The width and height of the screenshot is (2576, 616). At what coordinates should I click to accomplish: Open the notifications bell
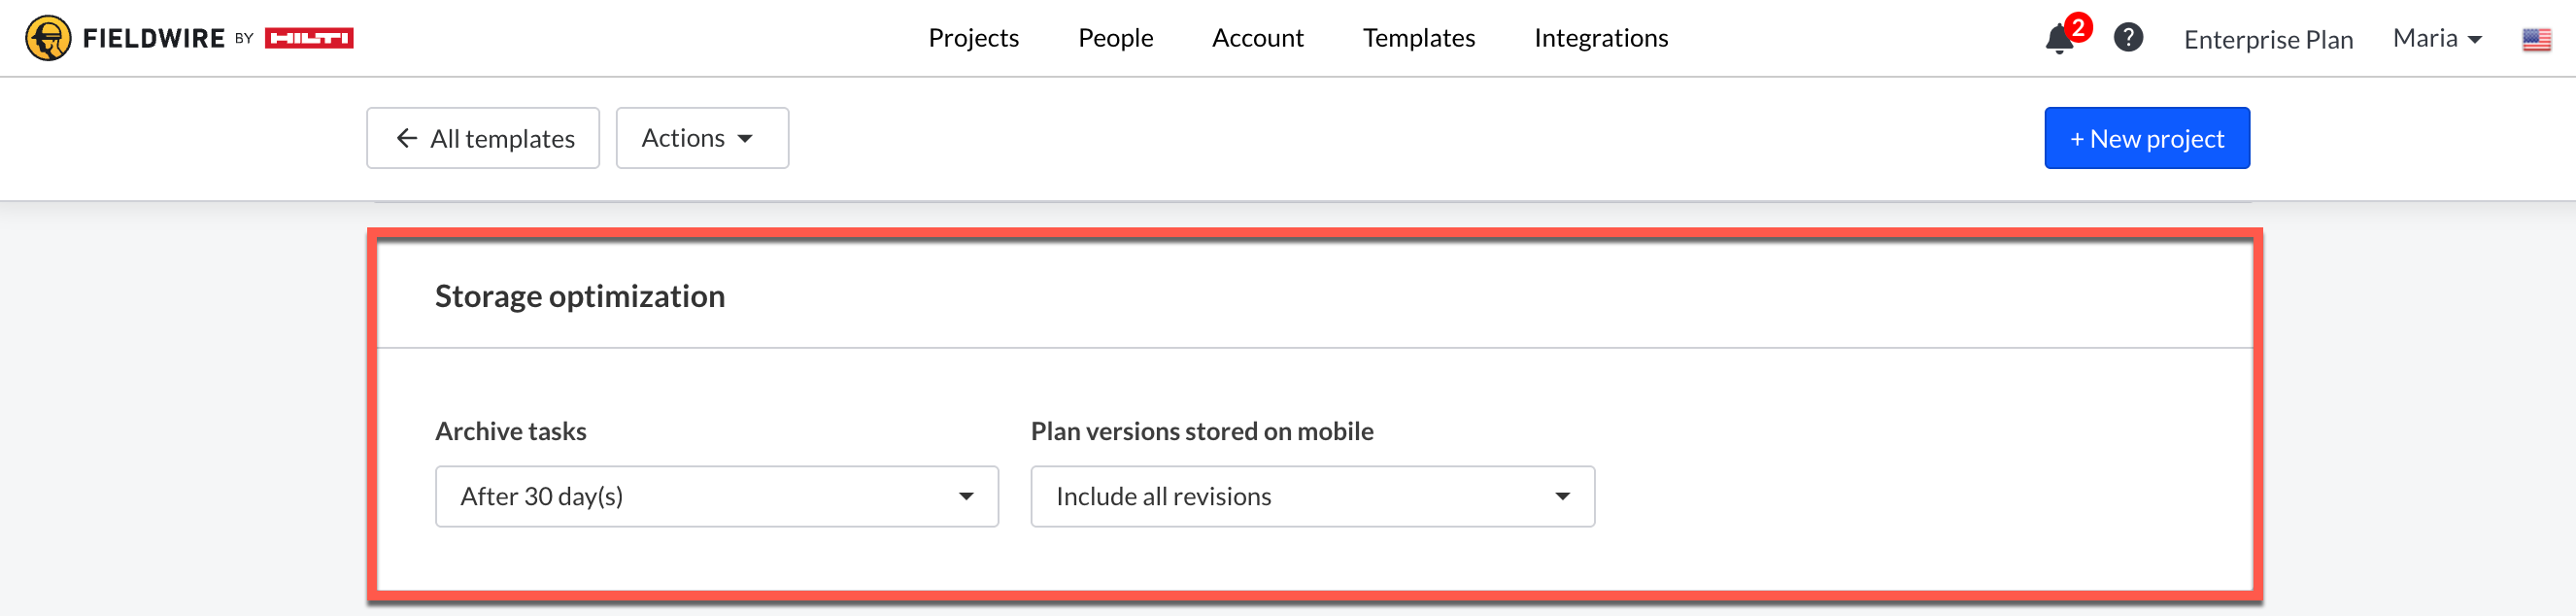[x=2058, y=40]
